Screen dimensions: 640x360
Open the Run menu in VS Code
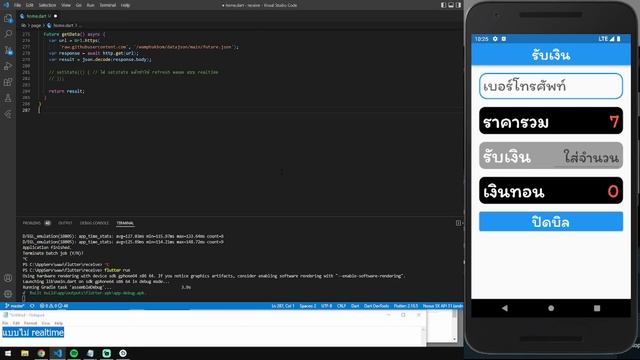point(90,5)
